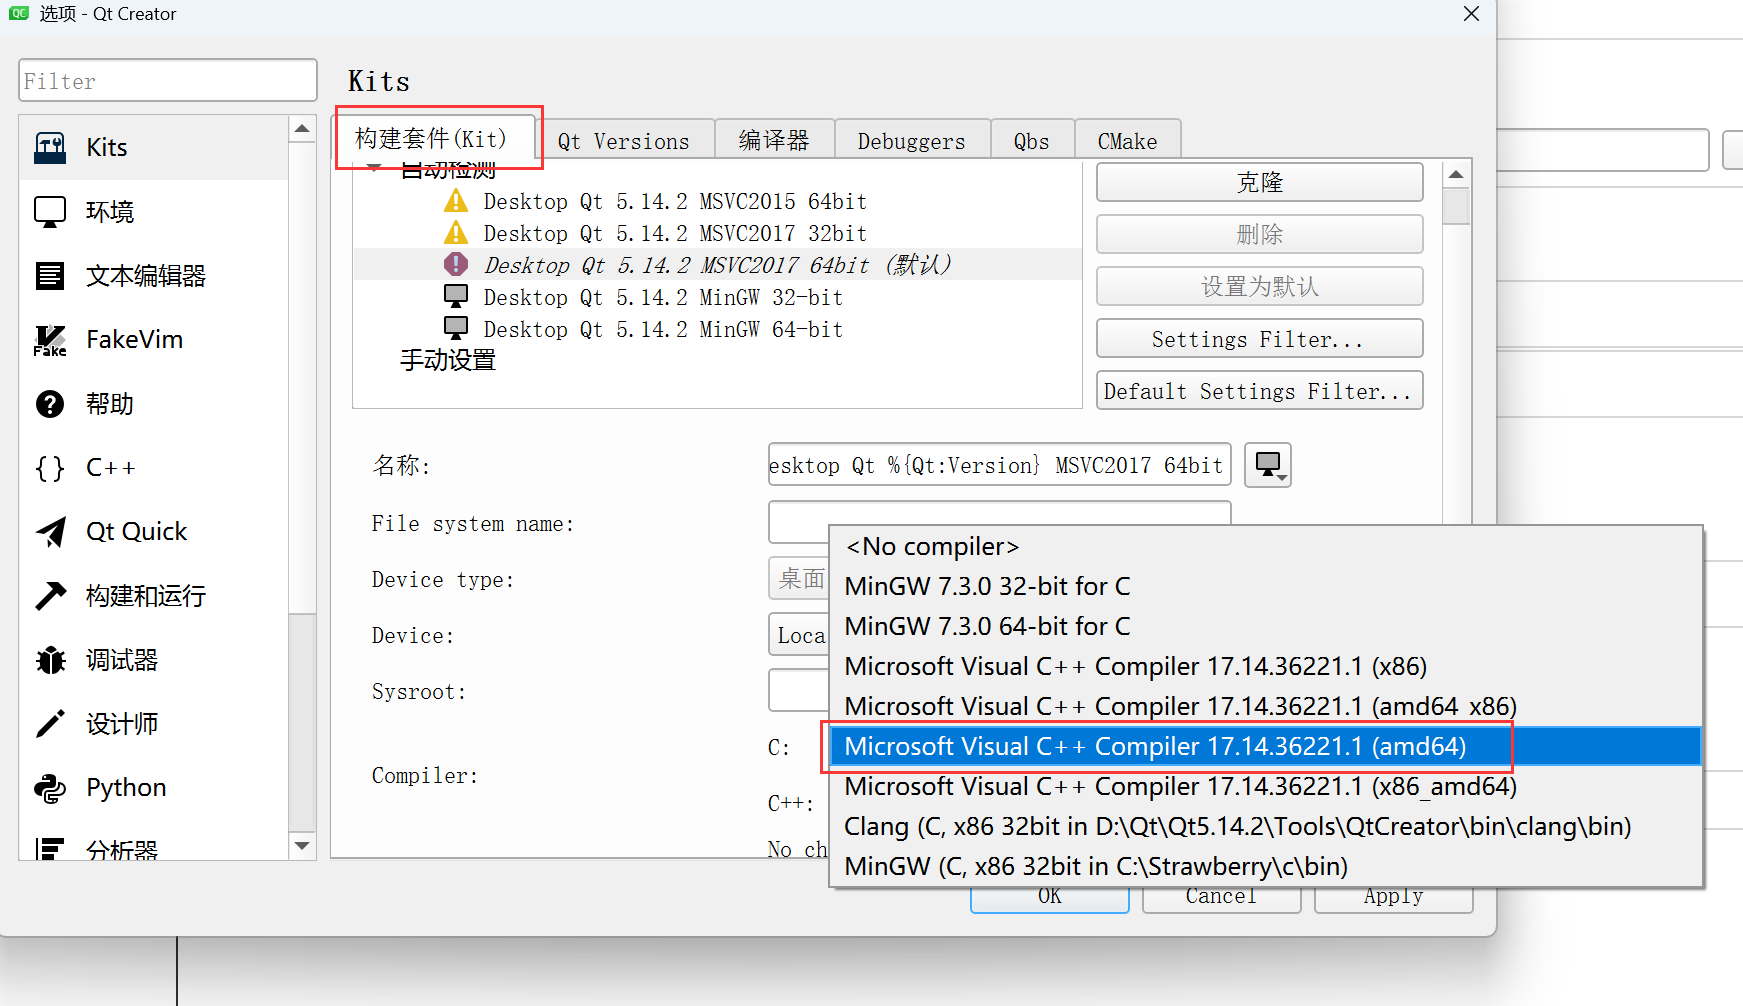The width and height of the screenshot is (1743, 1006).
Task: Open the 调试器 debugger settings bug icon
Action: [50, 660]
